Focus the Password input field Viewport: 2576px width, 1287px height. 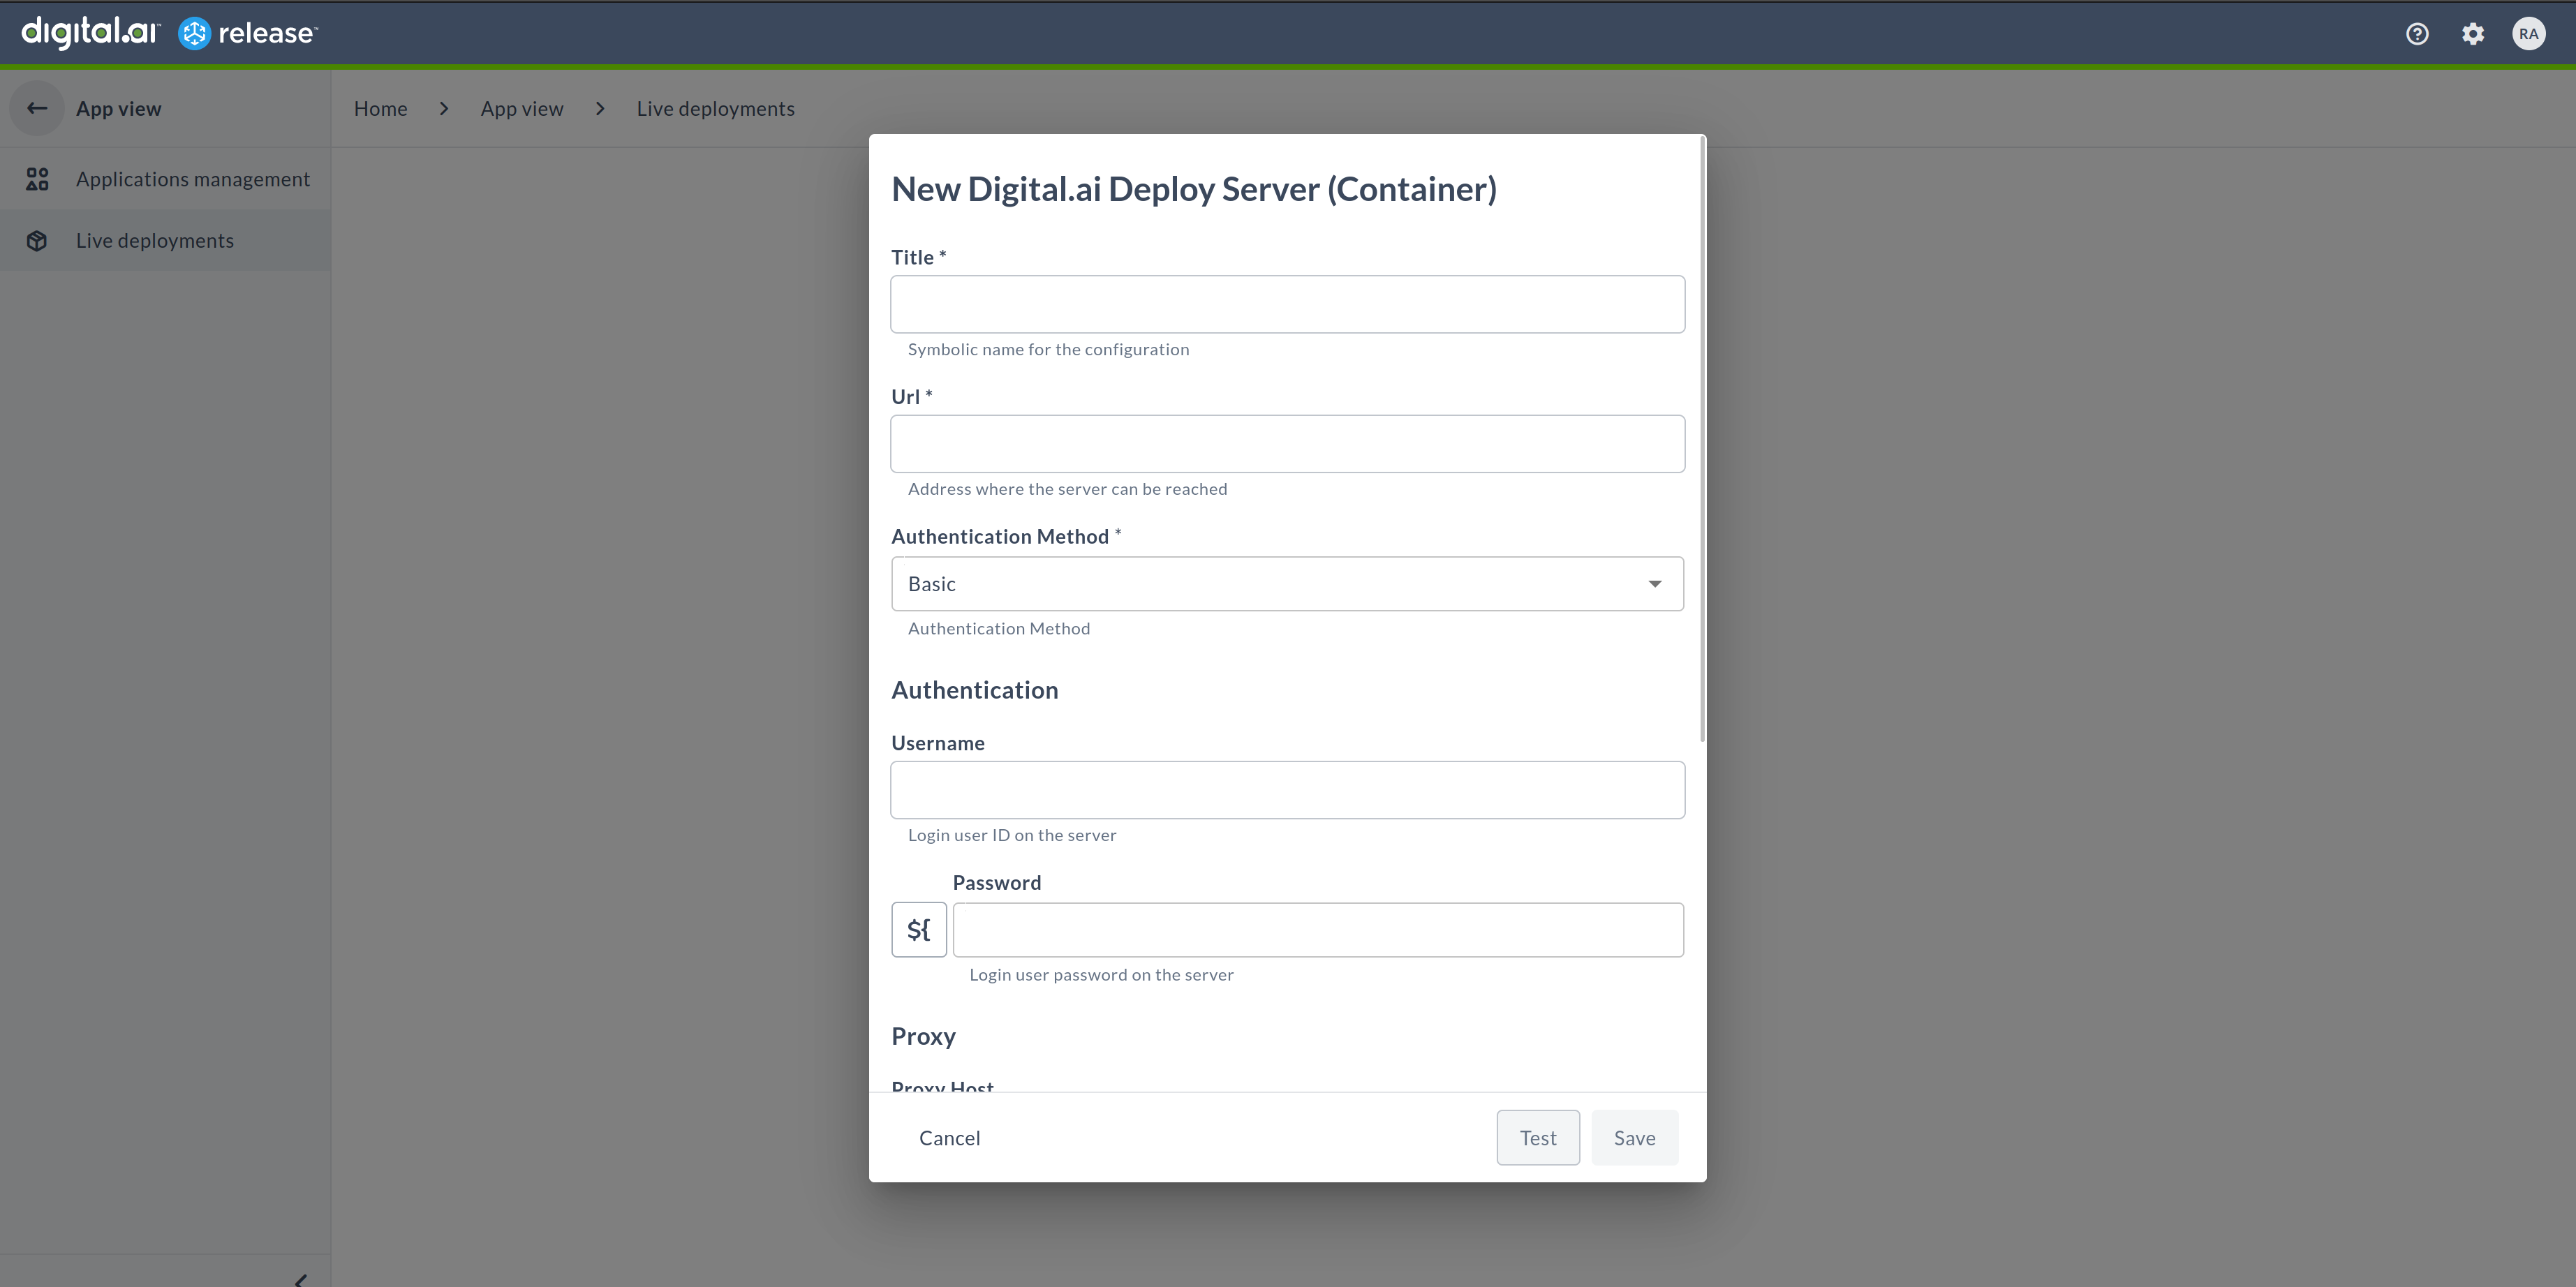click(1318, 930)
